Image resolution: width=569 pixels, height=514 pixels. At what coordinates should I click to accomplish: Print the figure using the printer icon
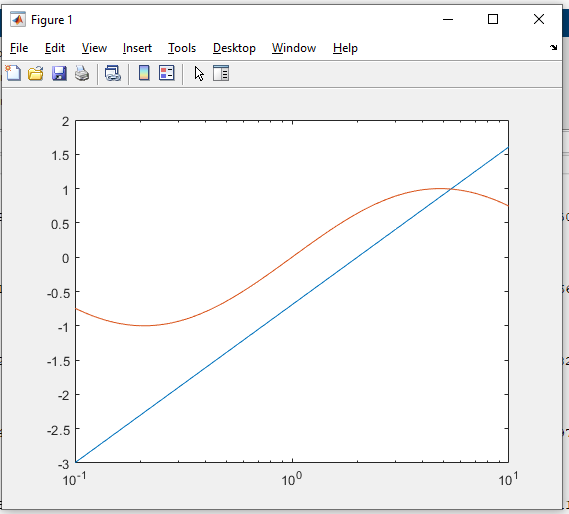82,73
